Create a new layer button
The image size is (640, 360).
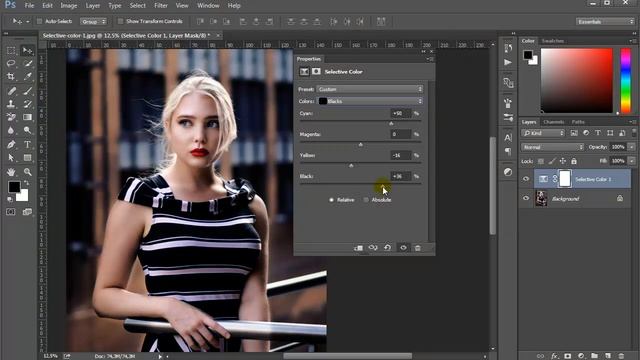608,356
